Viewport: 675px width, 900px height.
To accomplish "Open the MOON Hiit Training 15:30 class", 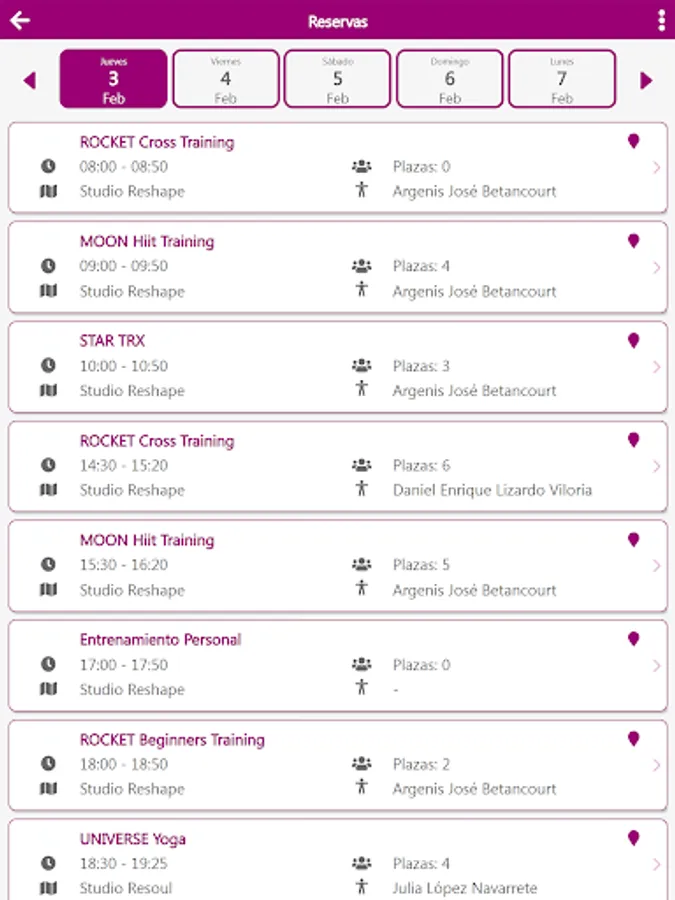I will point(338,566).
